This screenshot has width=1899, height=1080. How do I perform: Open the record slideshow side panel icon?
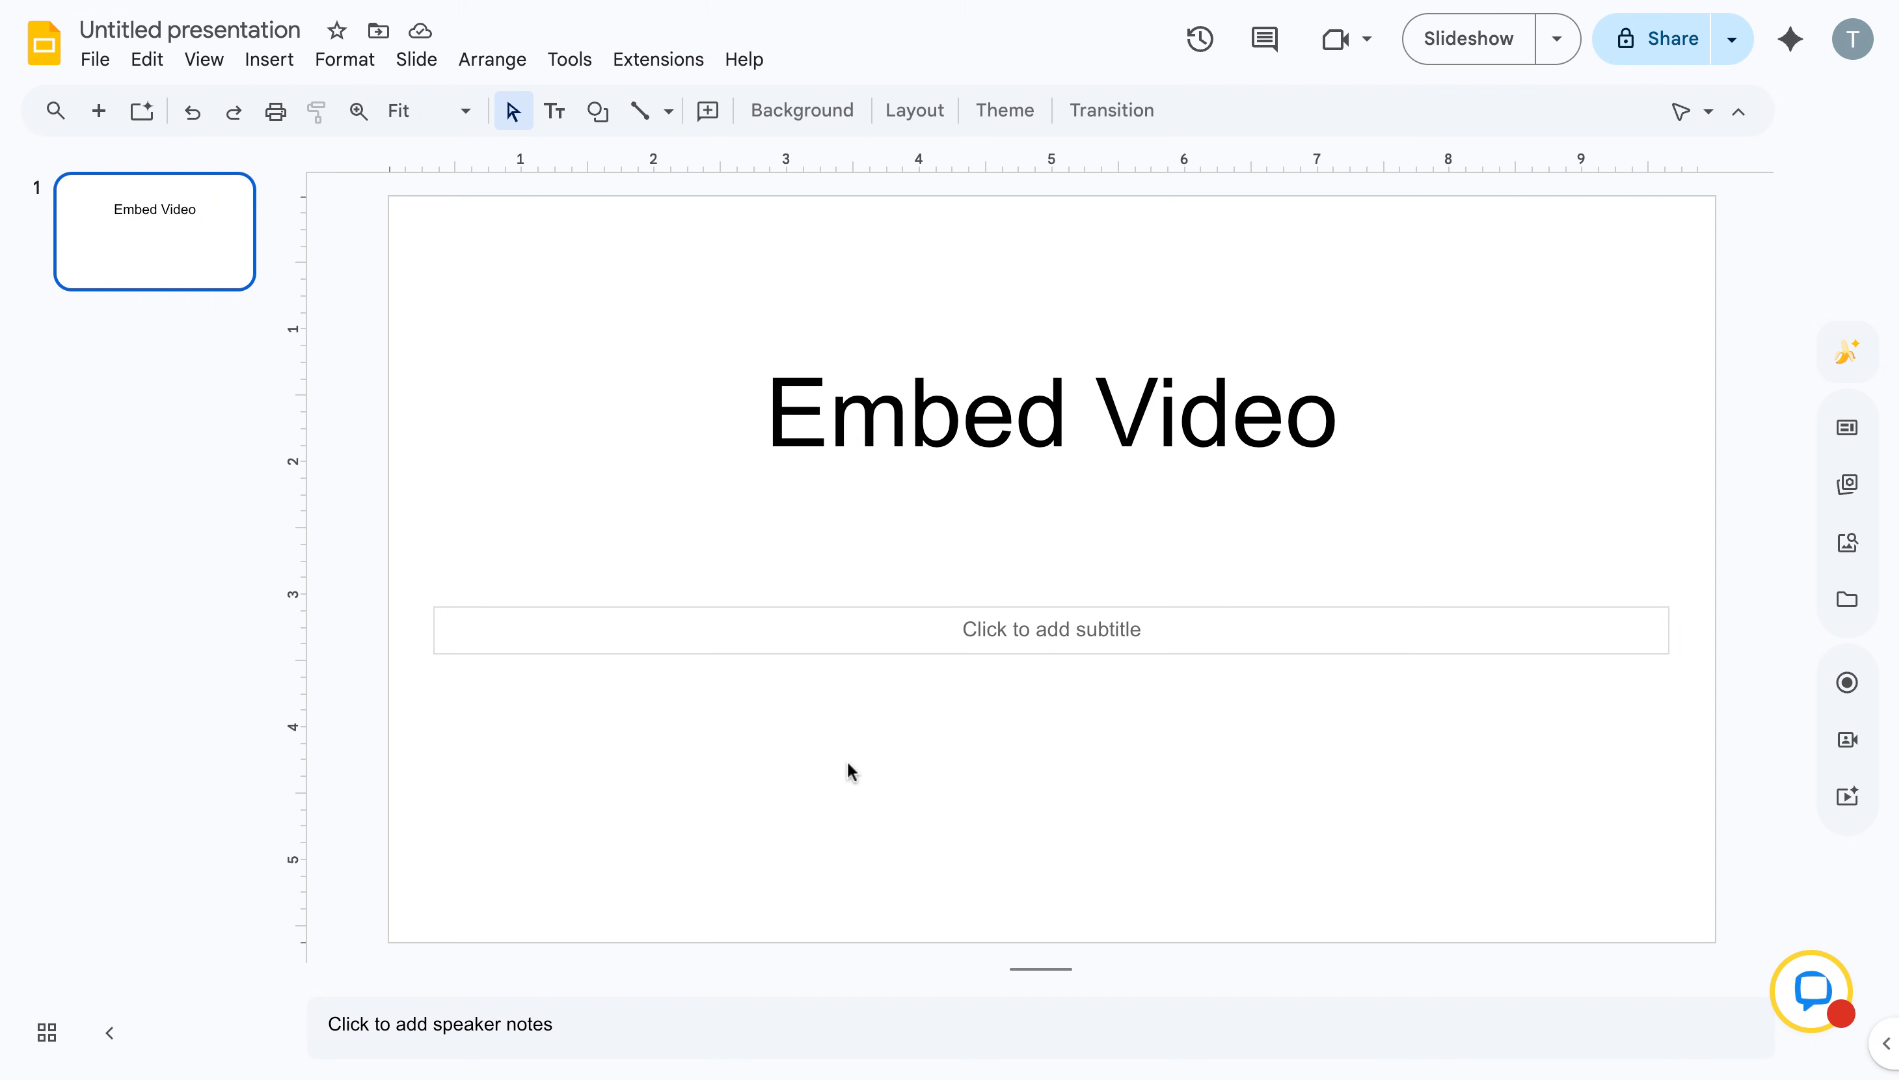click(1847, 682)
